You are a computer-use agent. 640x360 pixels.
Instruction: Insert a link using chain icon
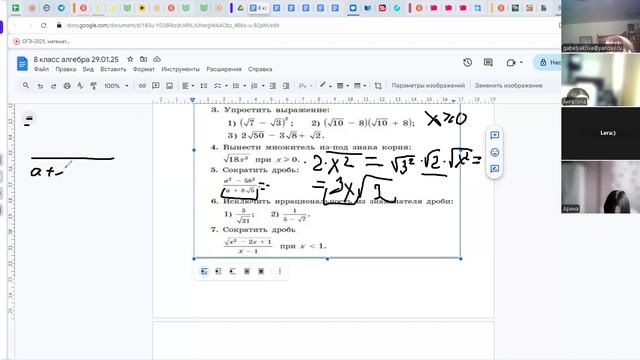(x=142, y=86)
